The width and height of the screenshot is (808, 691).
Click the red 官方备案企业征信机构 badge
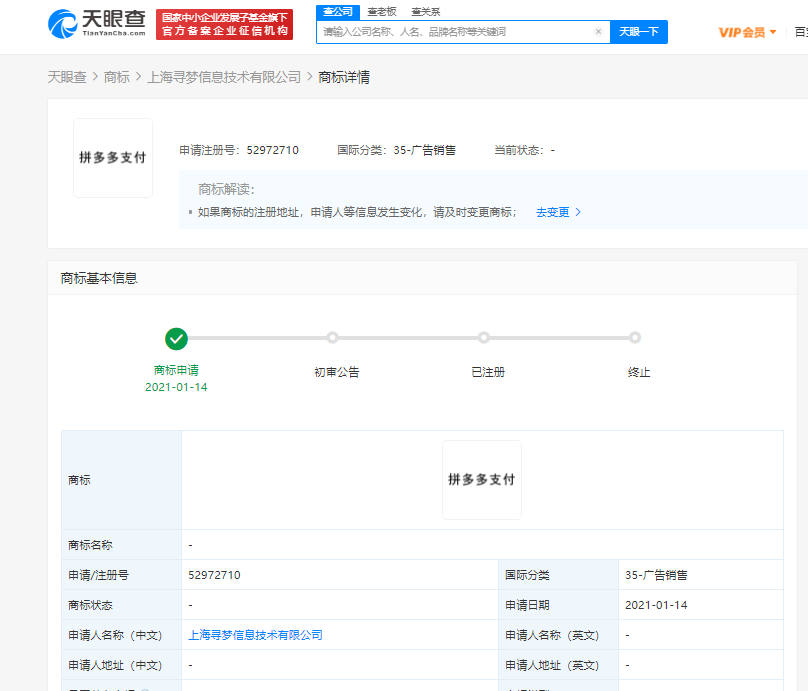(224, 27)
